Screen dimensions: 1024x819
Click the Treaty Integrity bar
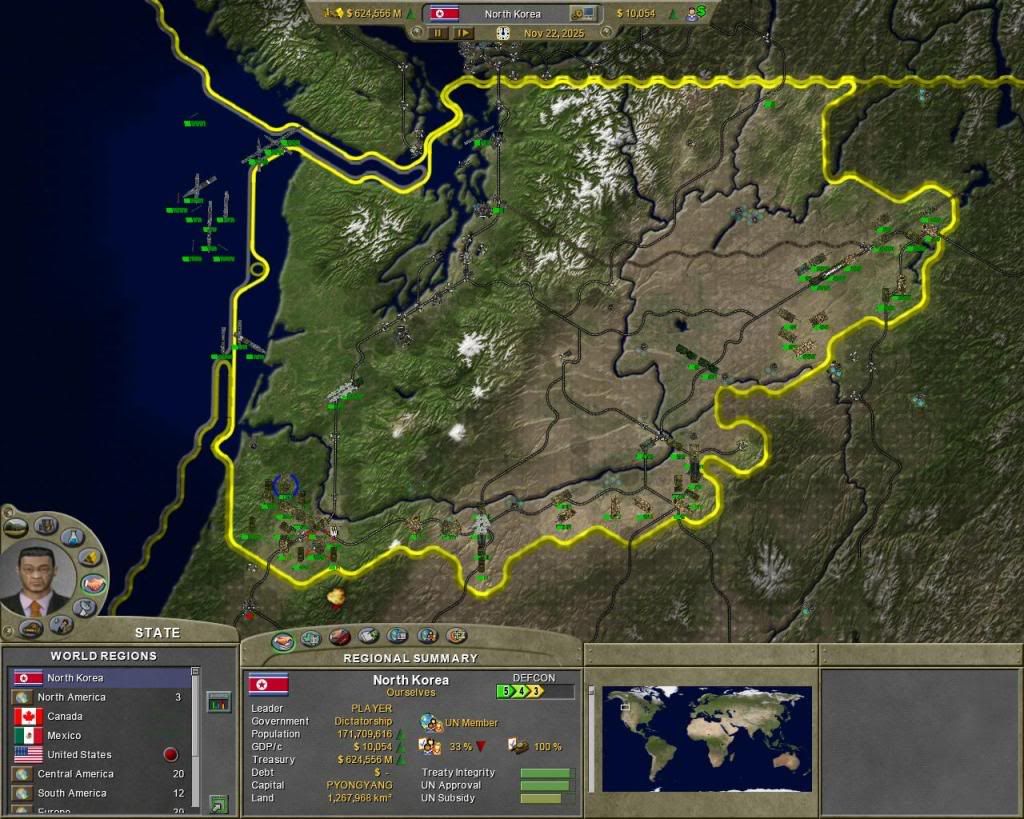547,773
